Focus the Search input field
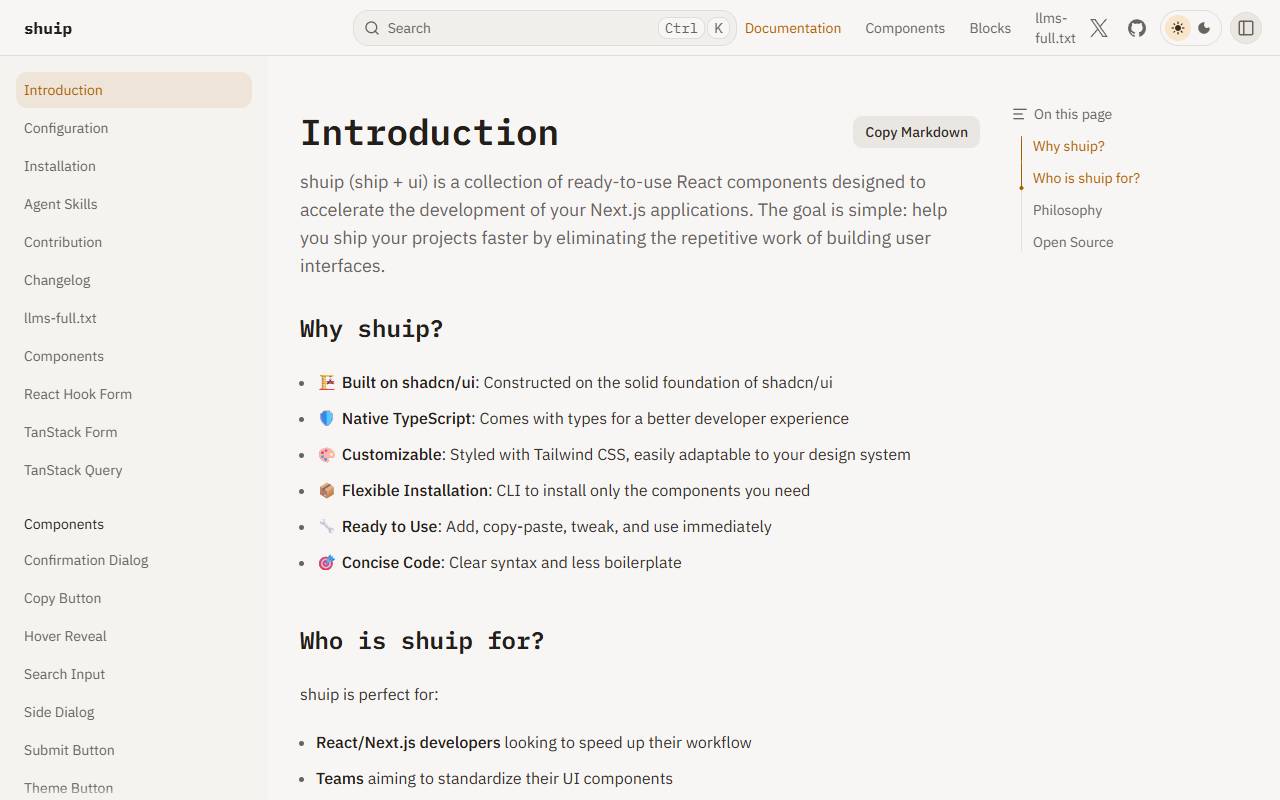 coord(545,28)
